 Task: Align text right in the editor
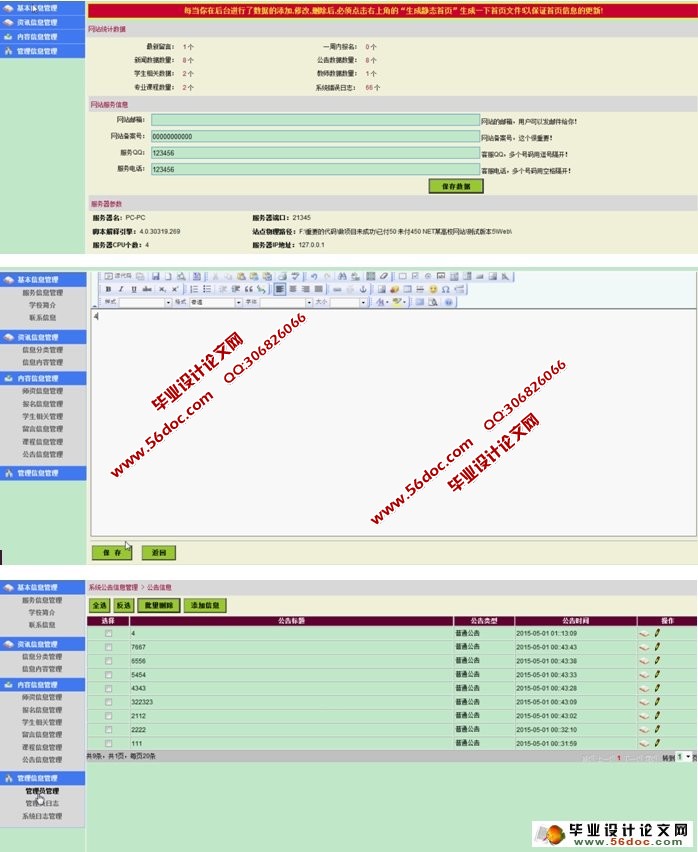pyautogui.click(x=306, y=289)
